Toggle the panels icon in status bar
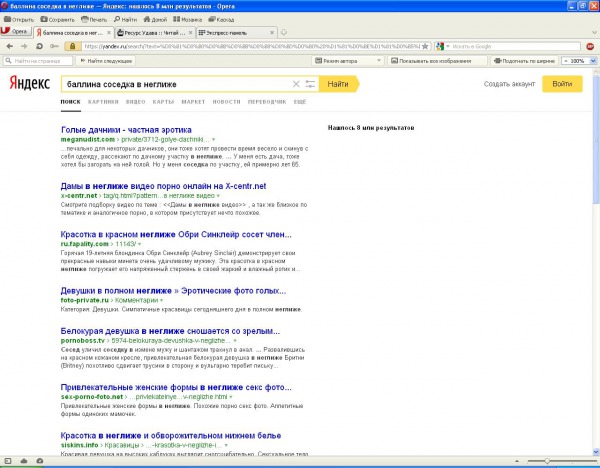Viewport: 600px width, 468px height. [x=8, y=461]
